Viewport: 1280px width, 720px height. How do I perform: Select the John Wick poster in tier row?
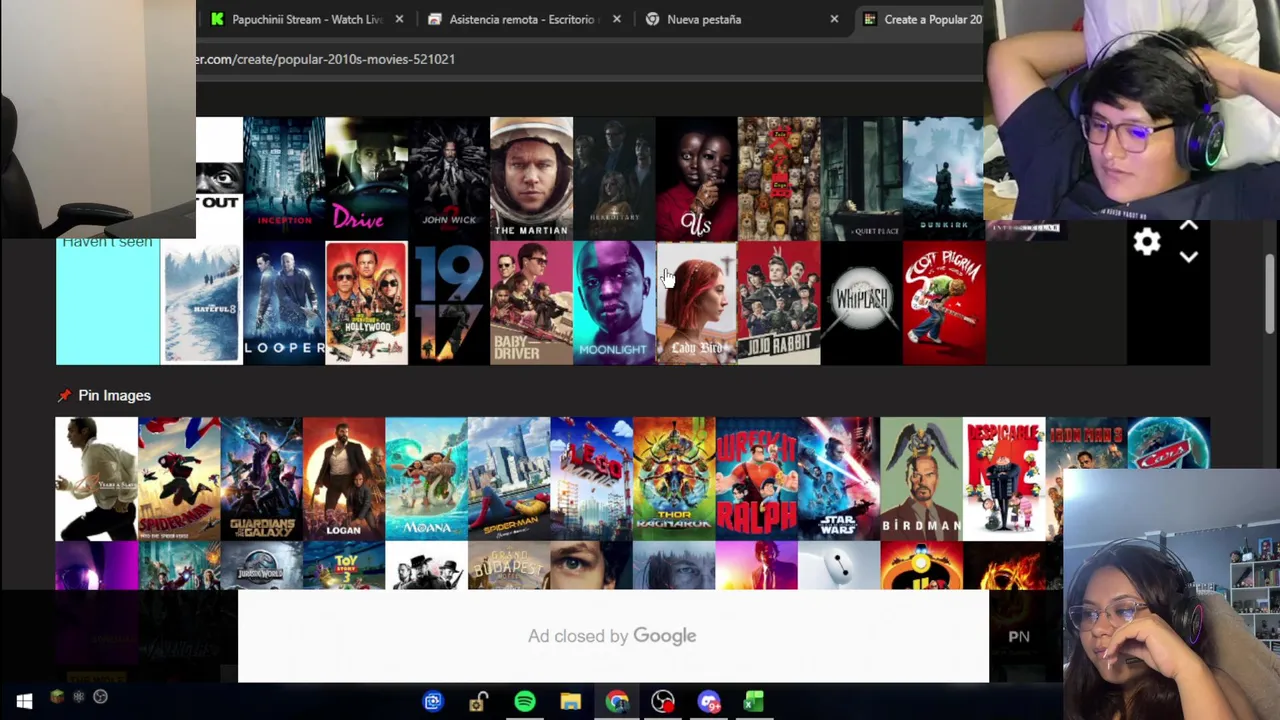pos(449,178)
